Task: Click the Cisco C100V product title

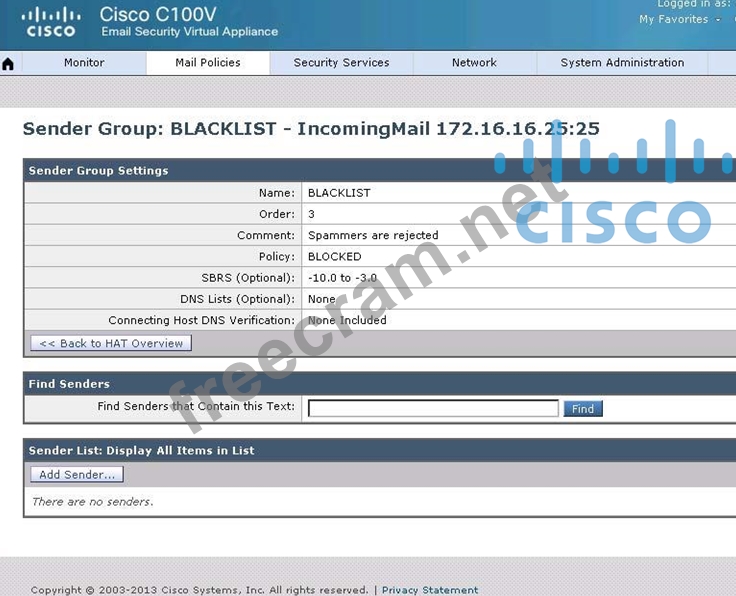Action: [x=160, y=14]
